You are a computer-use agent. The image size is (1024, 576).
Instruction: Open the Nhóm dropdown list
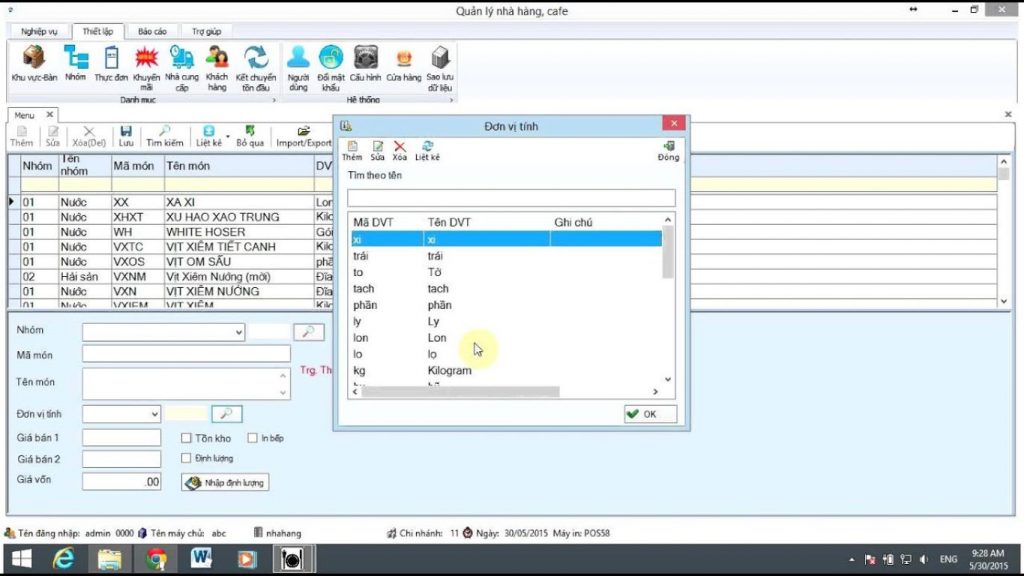point(237,331)
